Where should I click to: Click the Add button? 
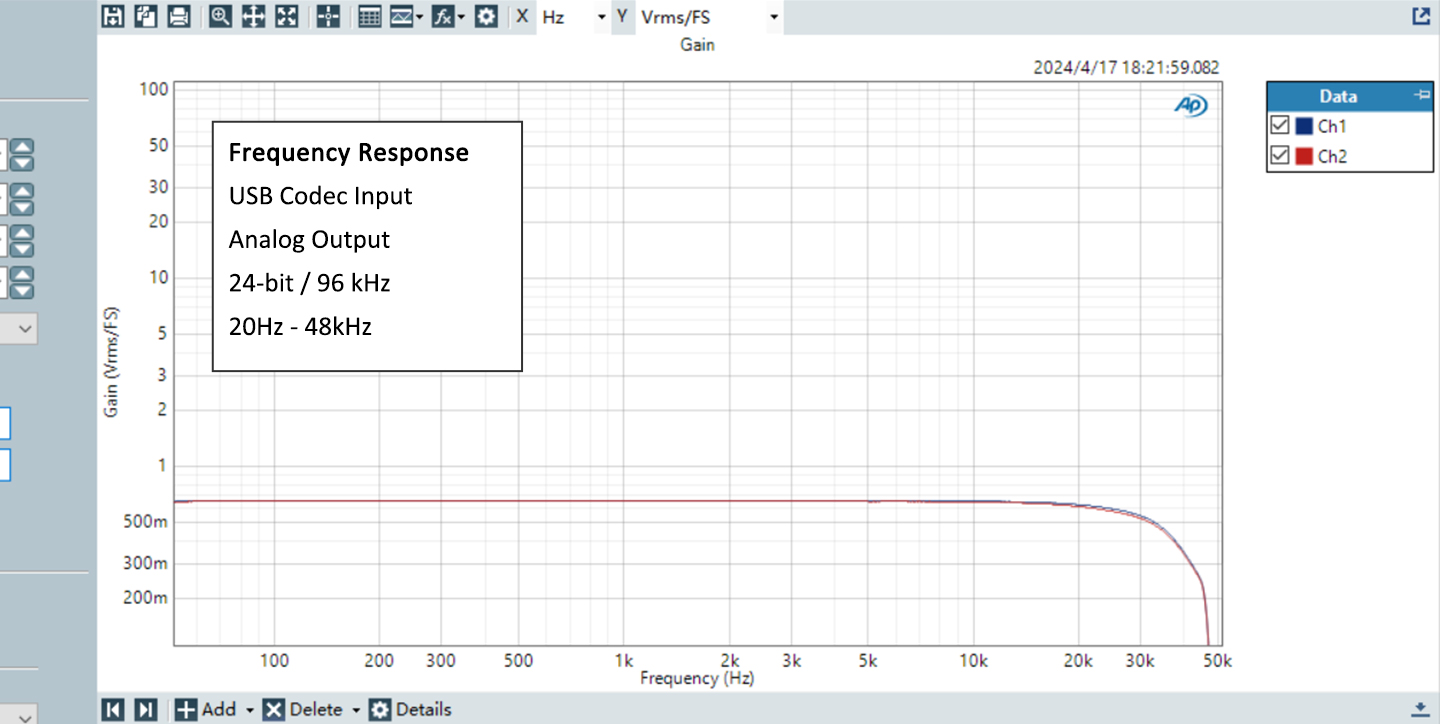pyautogui.click(x=207, y=709)
